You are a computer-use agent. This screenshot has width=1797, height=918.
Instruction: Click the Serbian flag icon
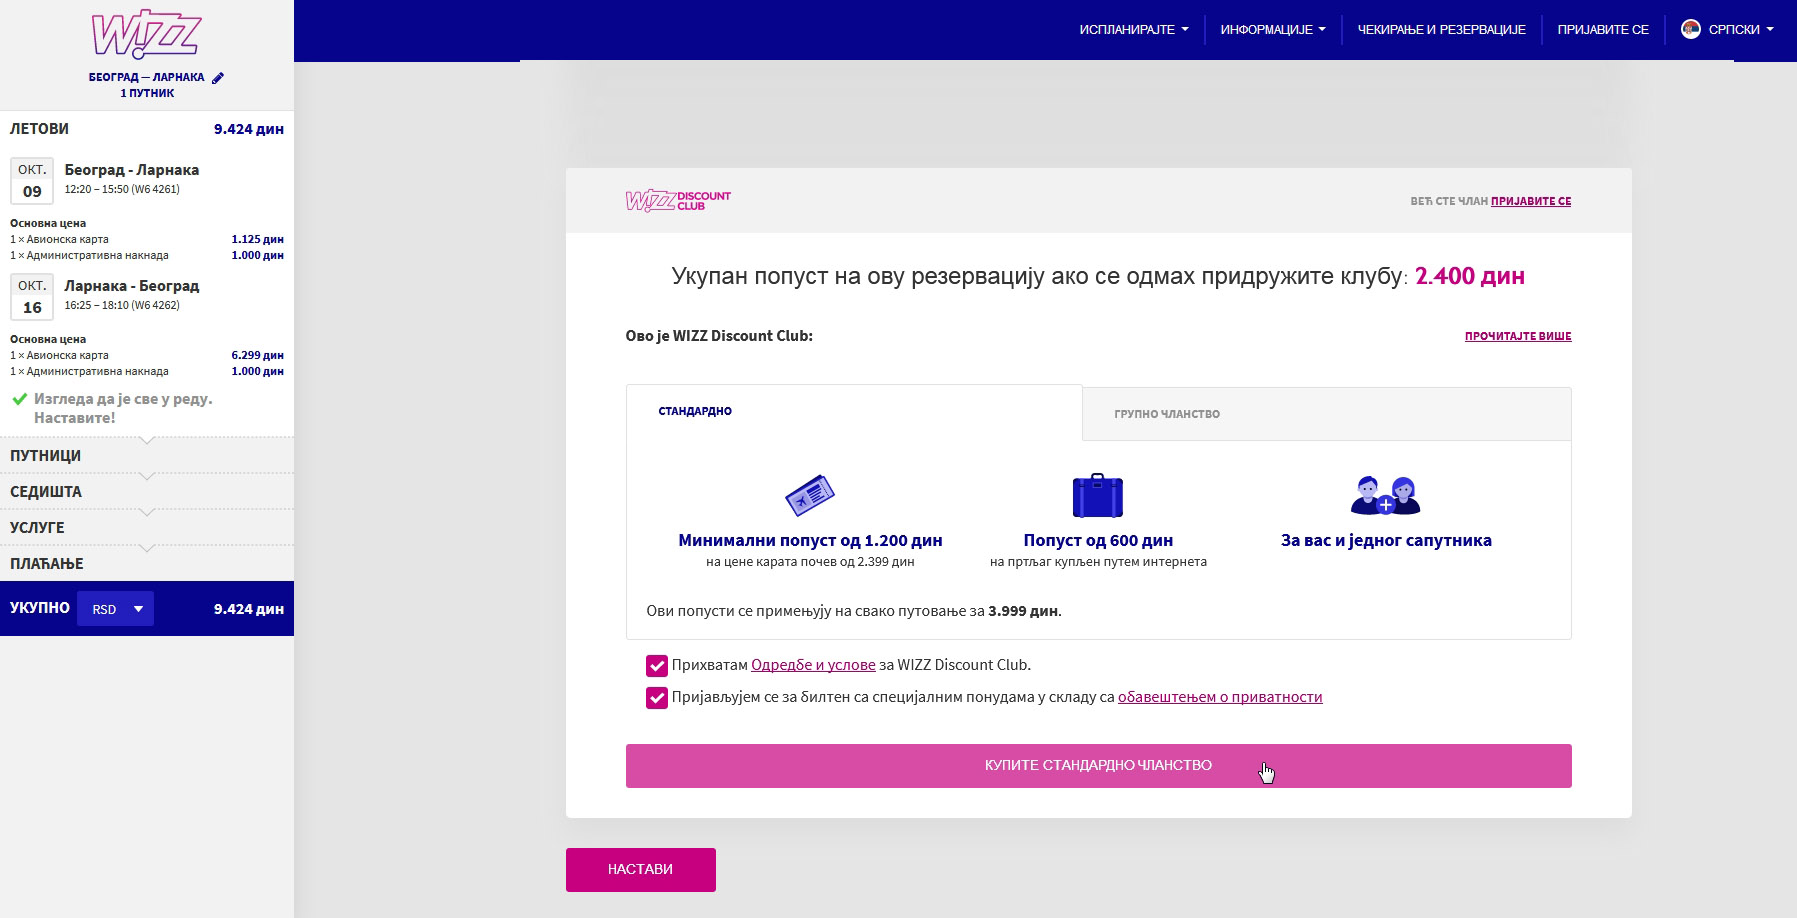coord(1690,29)
